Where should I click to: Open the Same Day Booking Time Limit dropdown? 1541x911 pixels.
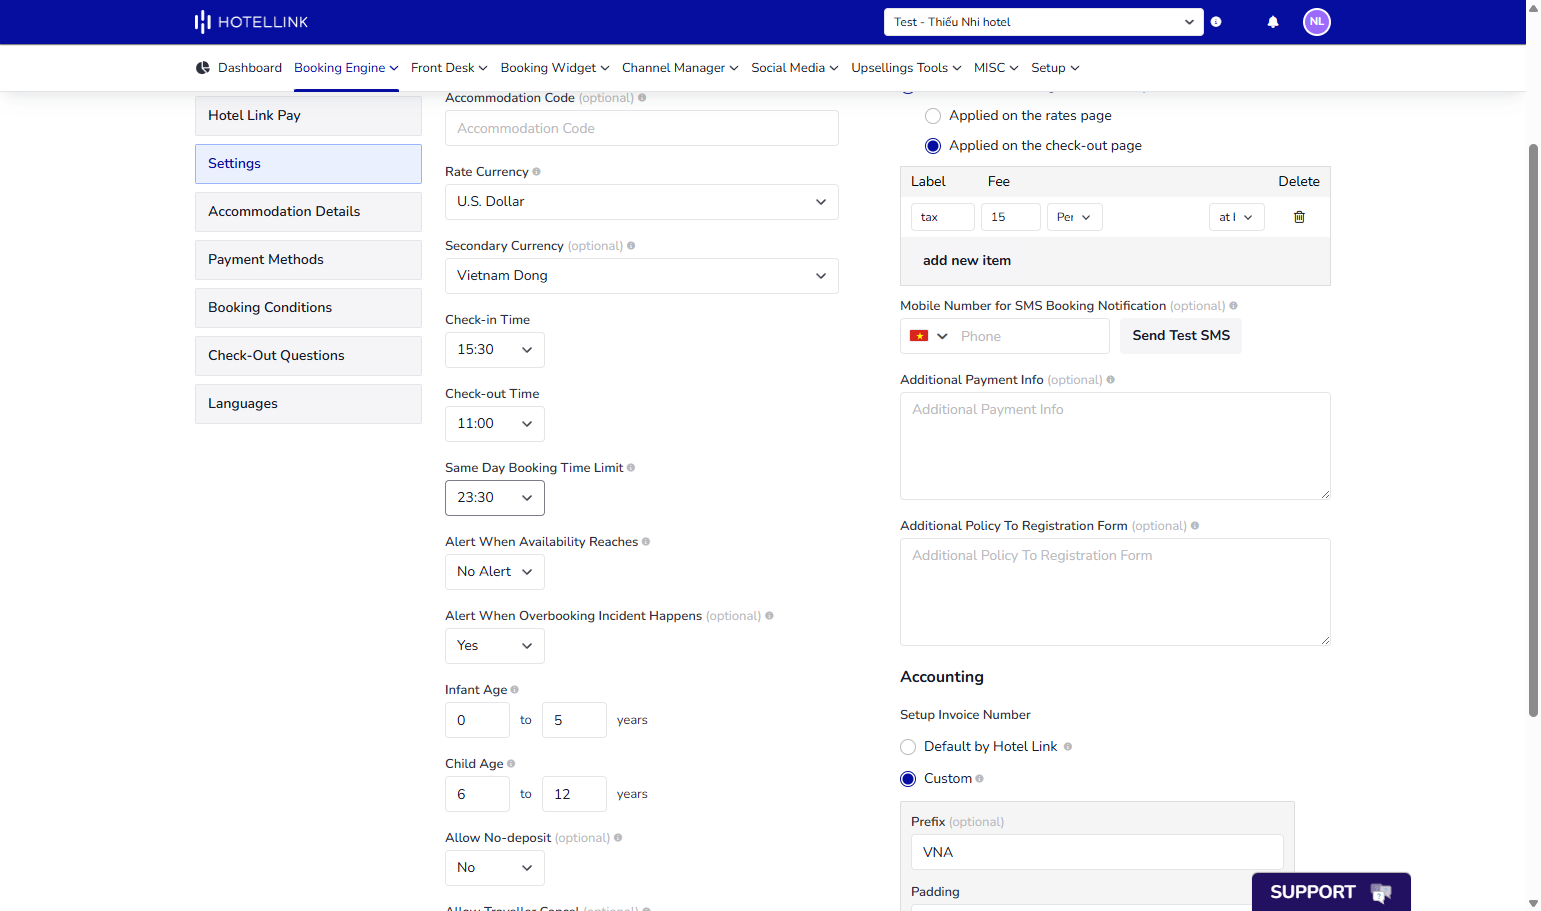click(495, 498)
